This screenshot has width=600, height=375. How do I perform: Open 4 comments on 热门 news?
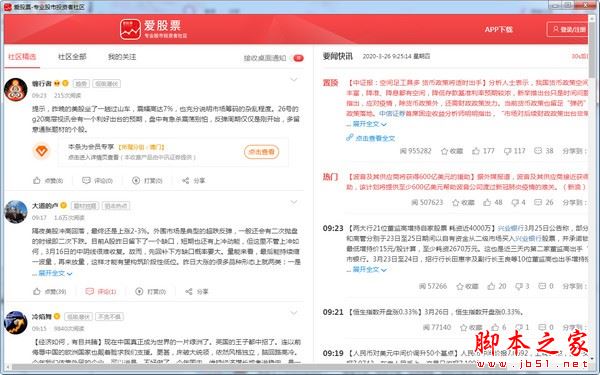519,202
